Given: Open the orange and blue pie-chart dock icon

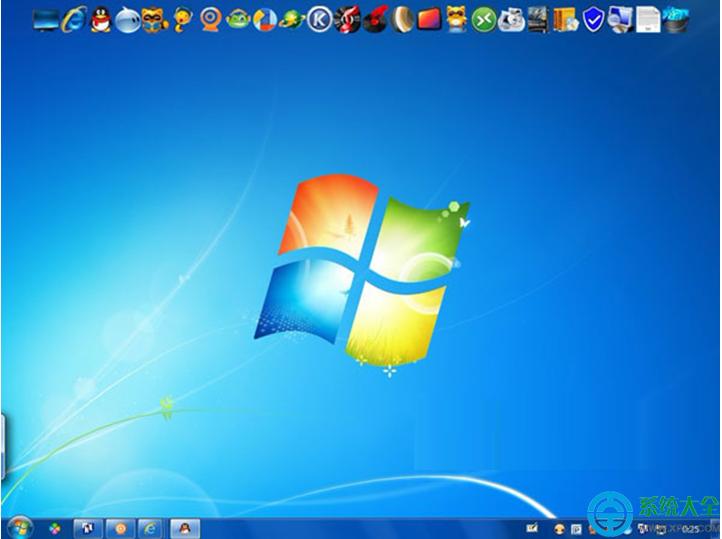Looking at the screenshot, I should [264, 18].
